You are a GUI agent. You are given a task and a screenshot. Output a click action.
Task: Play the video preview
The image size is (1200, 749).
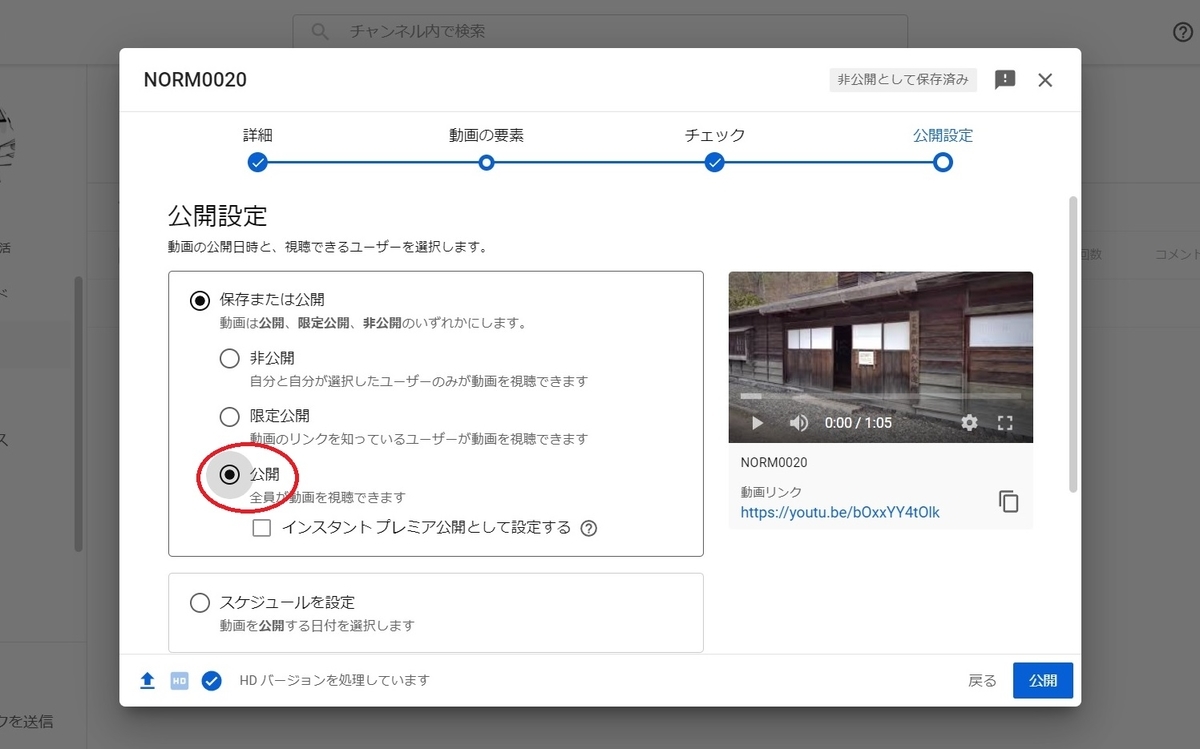757,423
